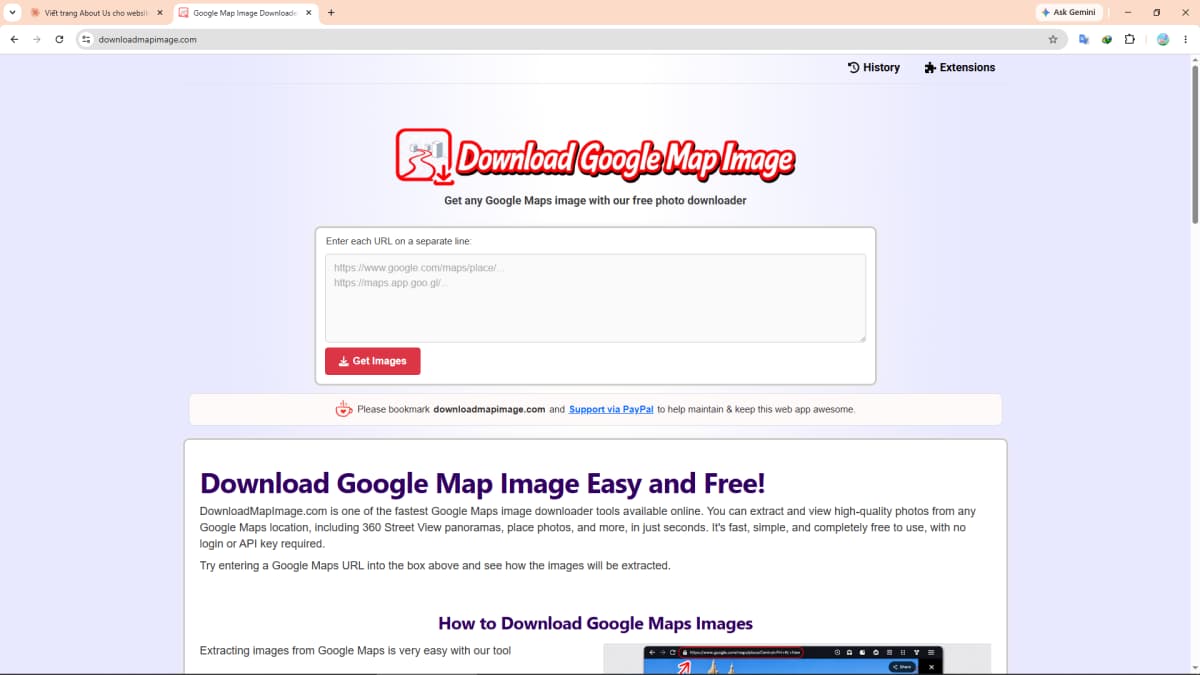The width and height of the screenshot is (1200, 675).
Task: Minimize the Chrome window
Action: coord(1127,12)
